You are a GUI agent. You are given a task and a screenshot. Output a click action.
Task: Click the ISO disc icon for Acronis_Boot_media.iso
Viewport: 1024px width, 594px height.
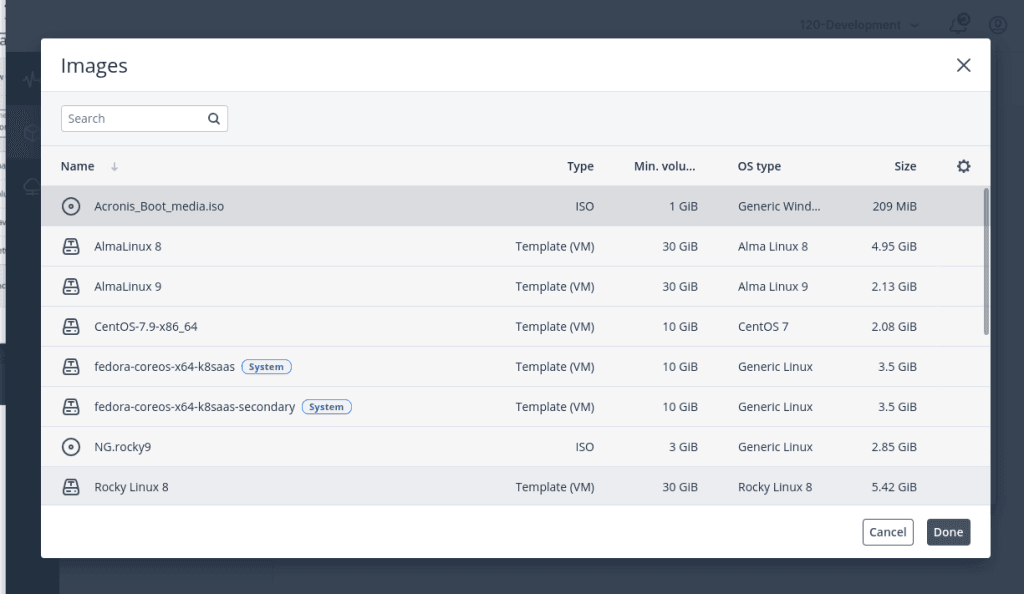(71, 206)
